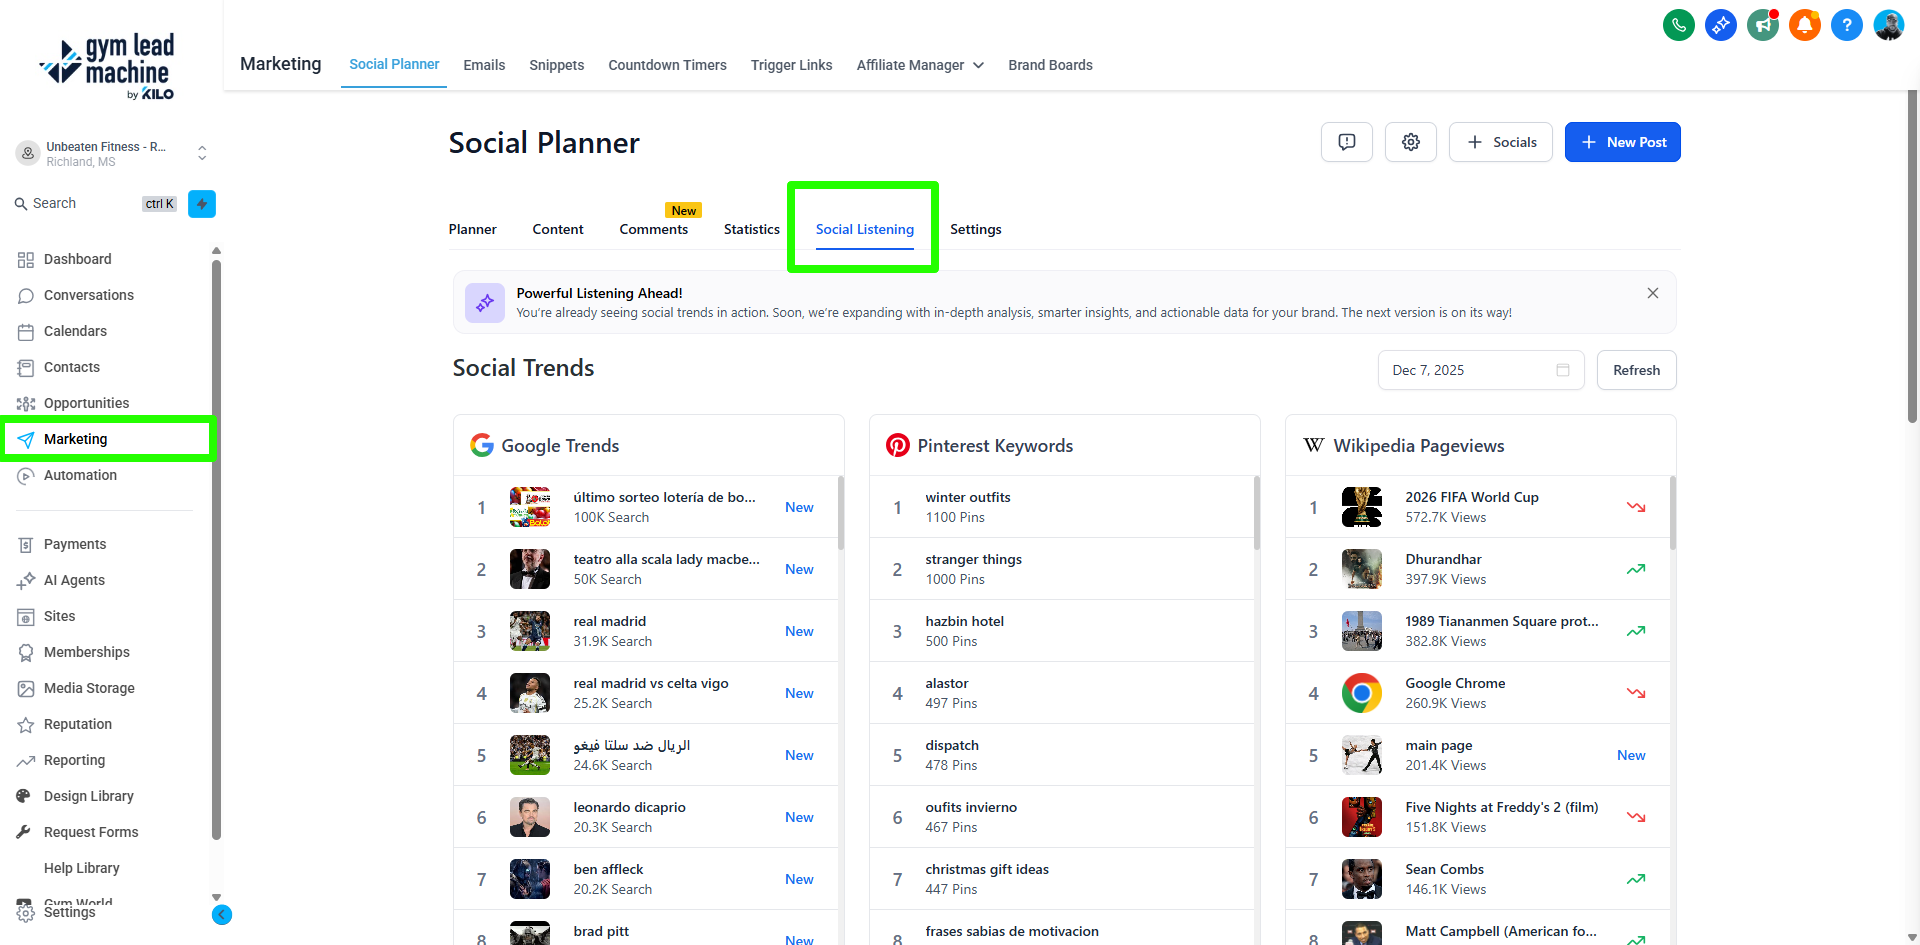This screenshot has height=945, width=1920.
Task: Go to Trigger Links tab
Action: coord(792,65)
